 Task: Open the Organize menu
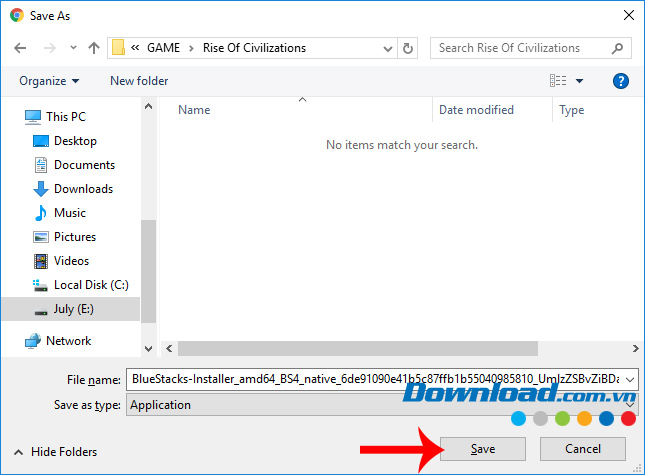49,81
